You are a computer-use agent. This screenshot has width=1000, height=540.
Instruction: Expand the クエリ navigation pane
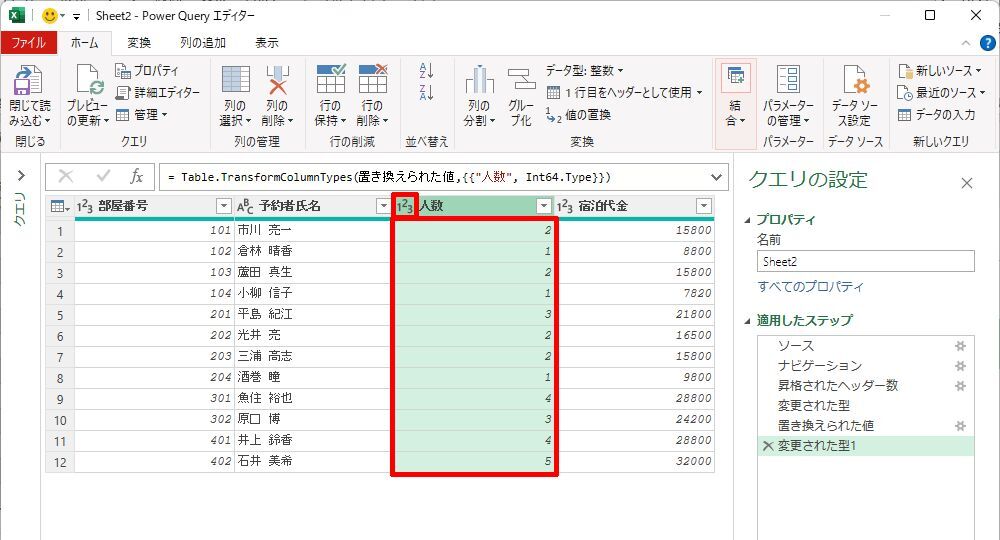[x=20, y=177]
